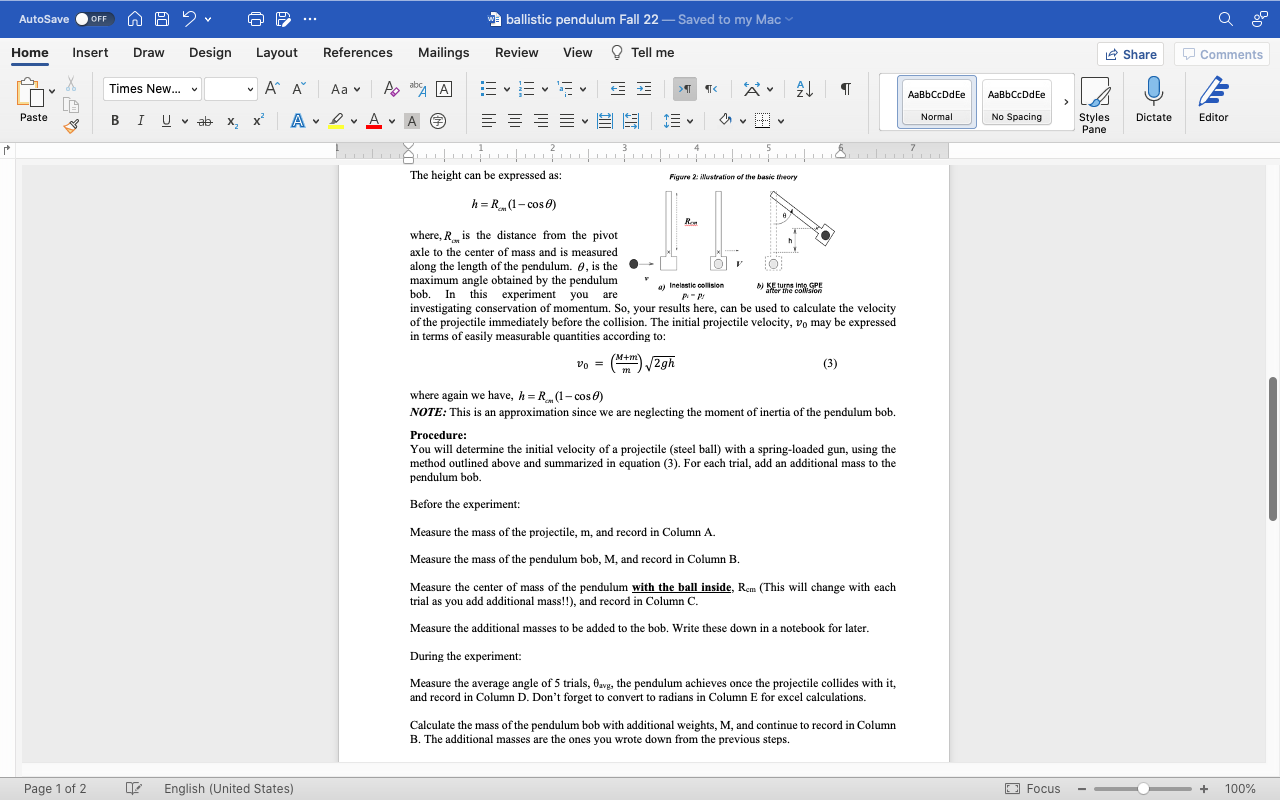This screenshot has height=800, width=1280.
Task: Click English (United States) language
Action: 229,789
